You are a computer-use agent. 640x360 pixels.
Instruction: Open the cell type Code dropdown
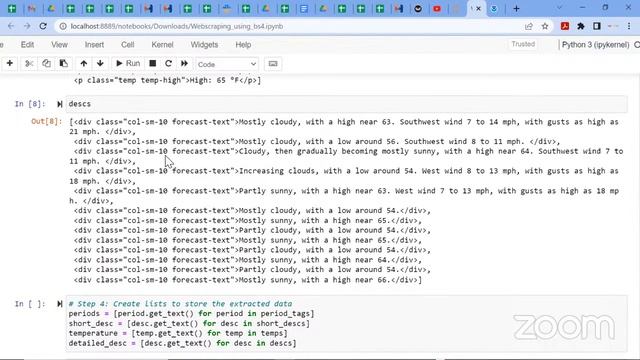(x=227, y=64)
